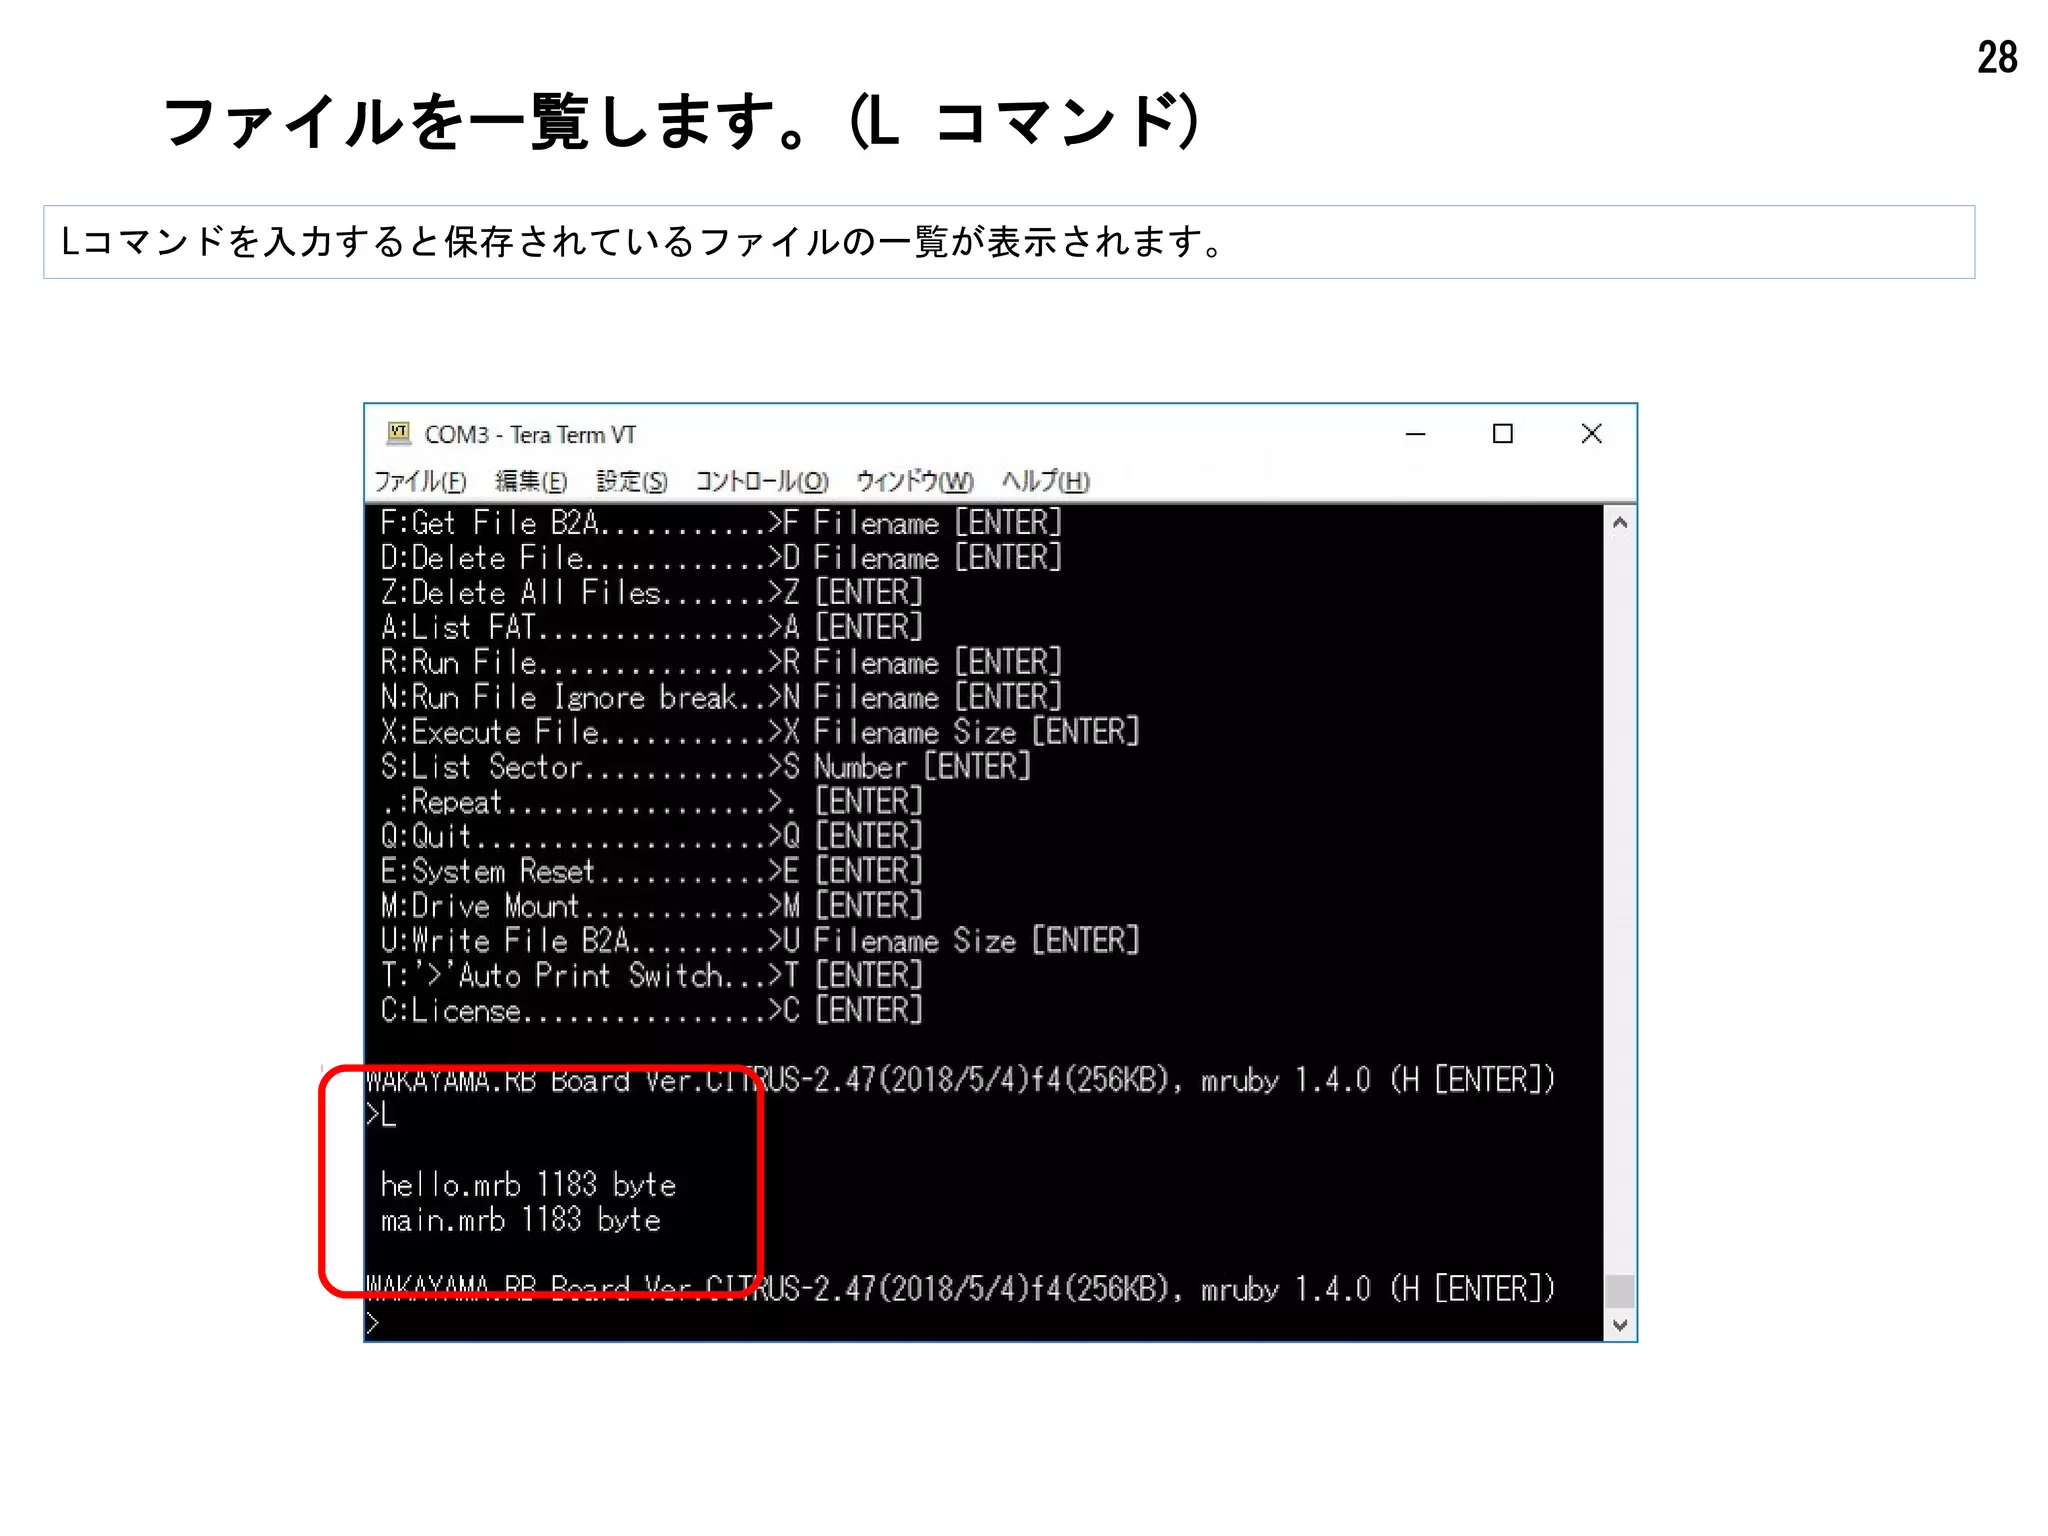2048x1536 pixels.
Task: Click the 'Q:Quit' help line
Action: point(651,836)
